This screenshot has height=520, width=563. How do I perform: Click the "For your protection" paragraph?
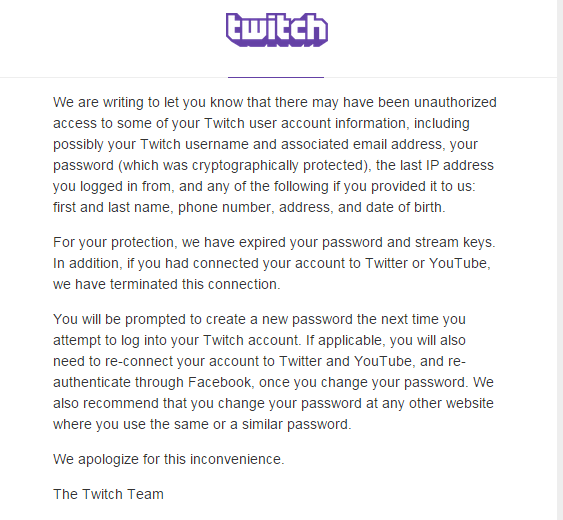tap(274, 263)
